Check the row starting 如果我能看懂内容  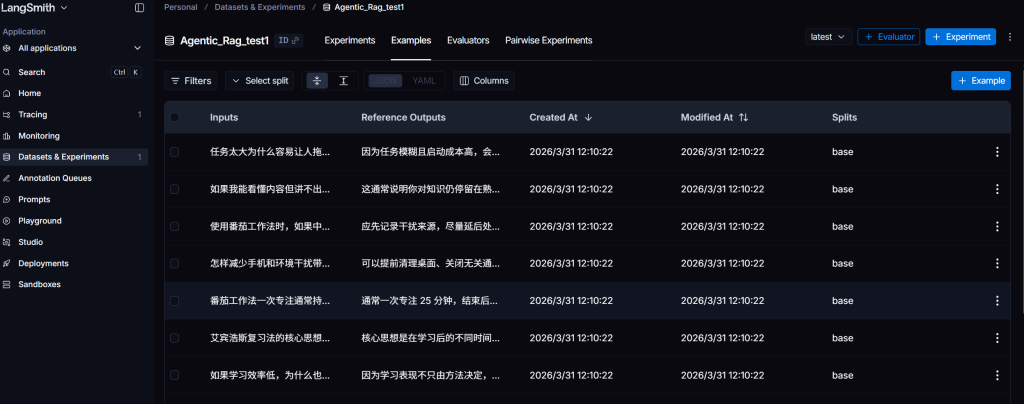(x=174, y=189)
